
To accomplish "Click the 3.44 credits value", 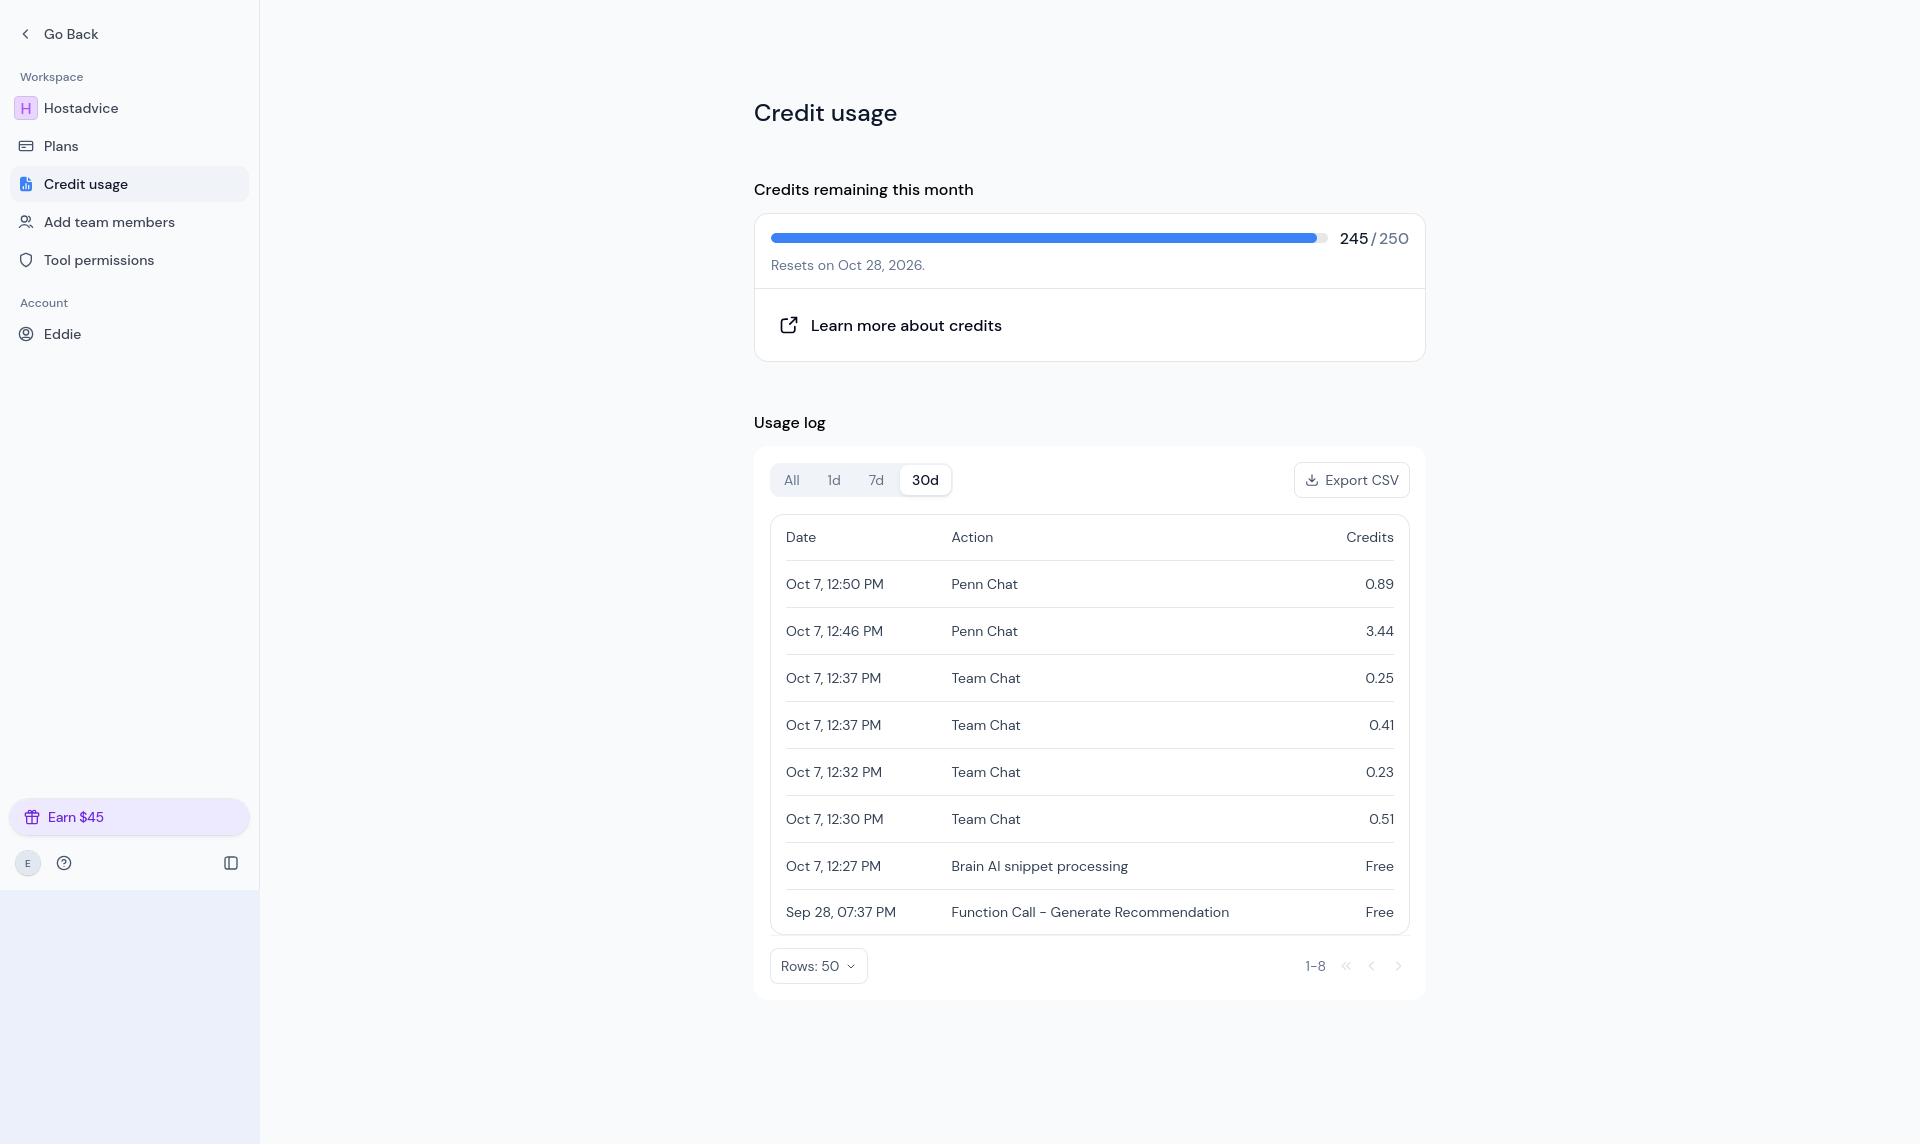I will click(x=1379, y=632).
